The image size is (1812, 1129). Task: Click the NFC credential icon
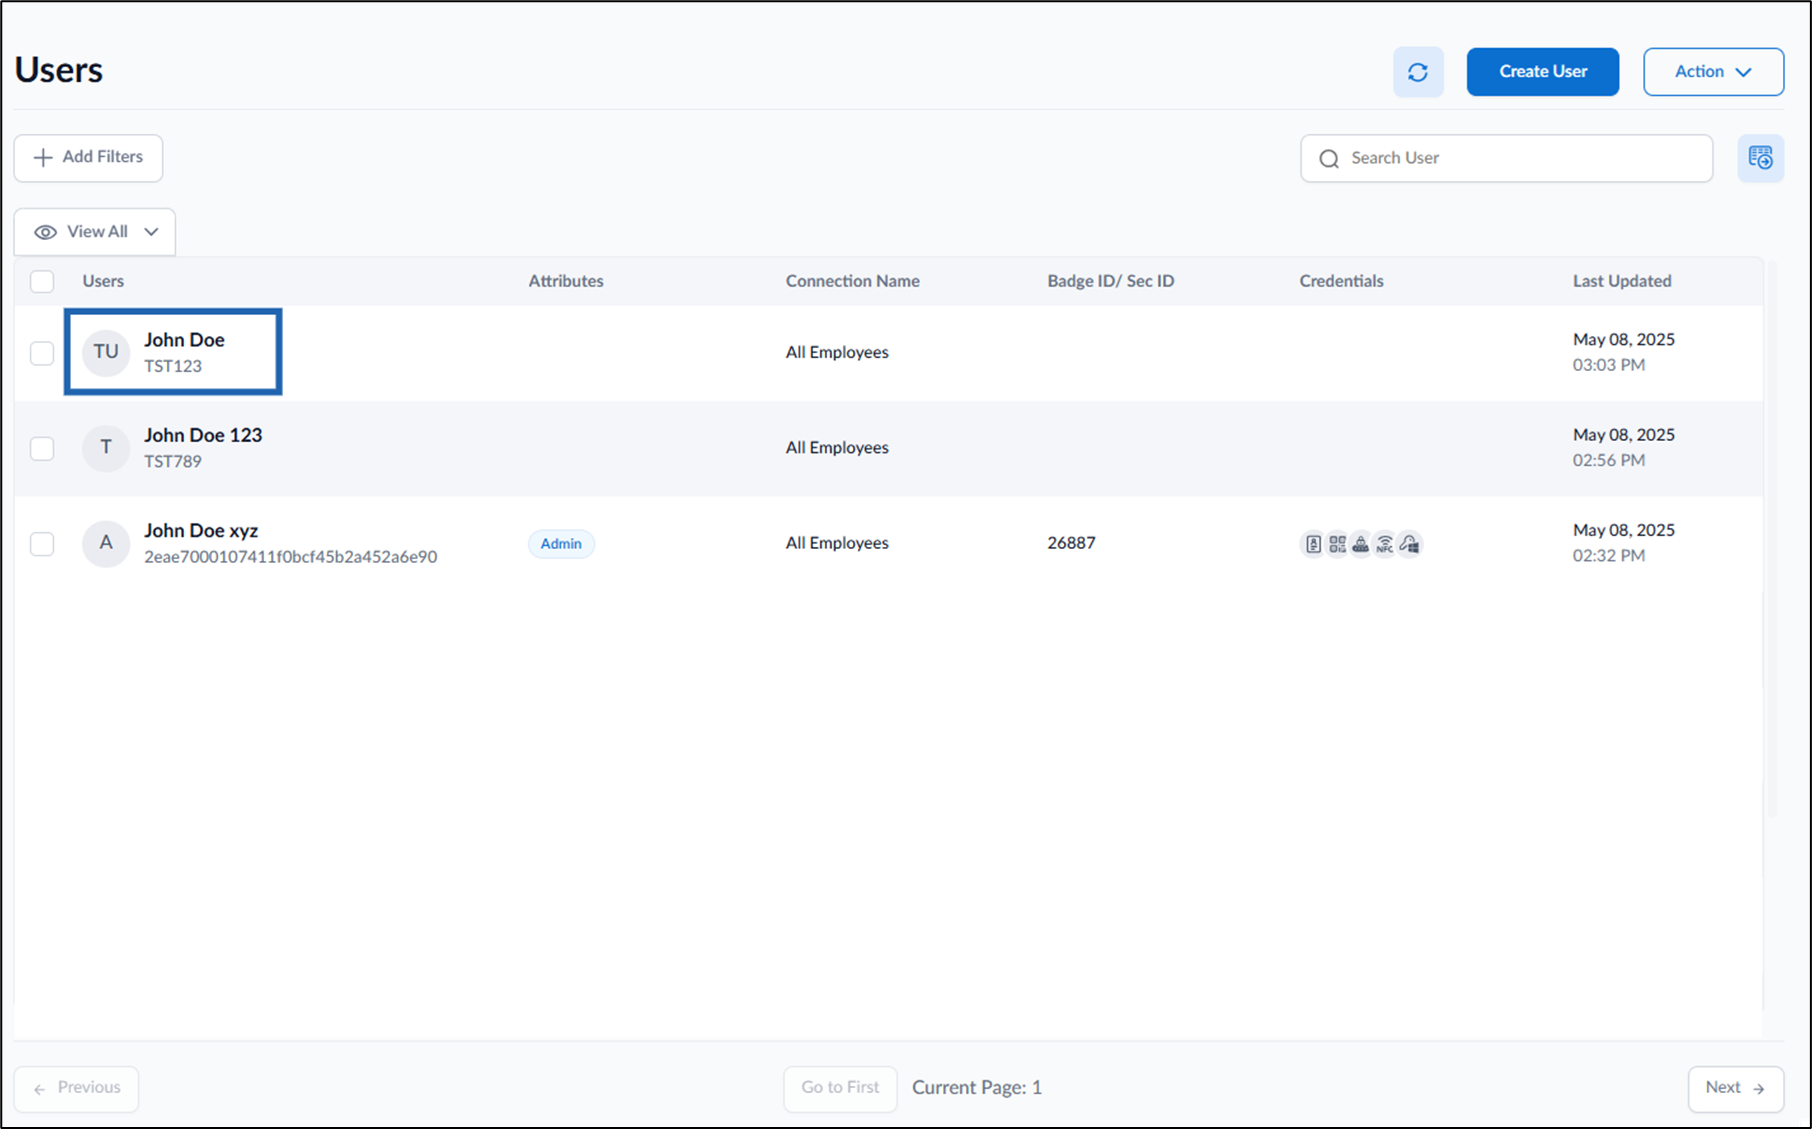1385,544
